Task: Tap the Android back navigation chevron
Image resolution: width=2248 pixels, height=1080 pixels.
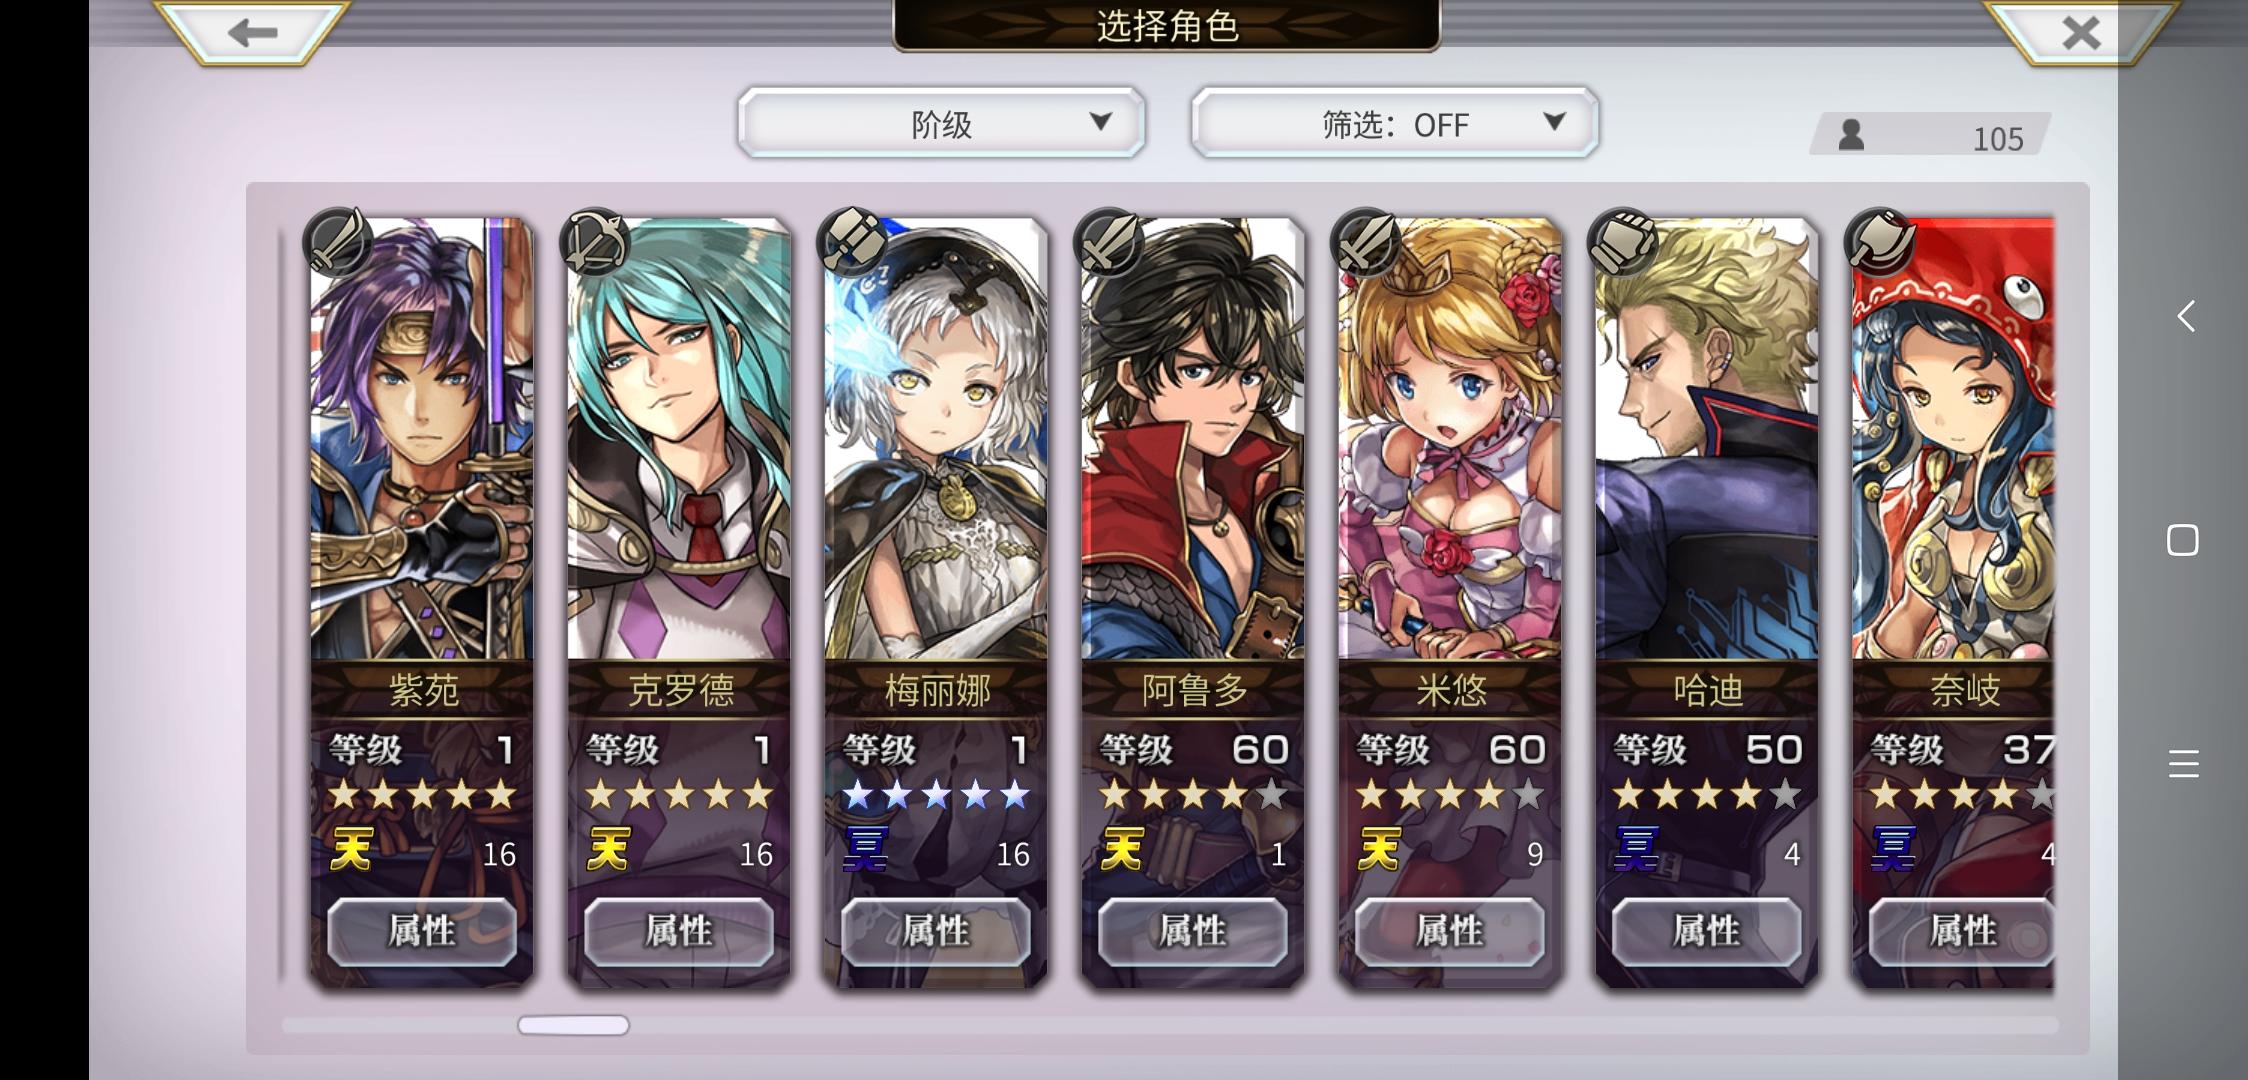Action: pyautogui.click(x=2186, y=317)
